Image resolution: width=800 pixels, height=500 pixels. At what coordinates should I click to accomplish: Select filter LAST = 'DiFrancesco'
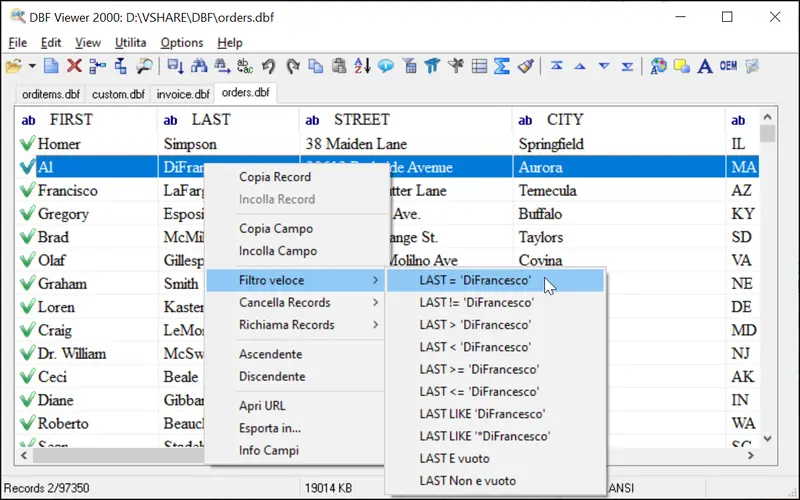pyautogui.click(x=495, y=280)
